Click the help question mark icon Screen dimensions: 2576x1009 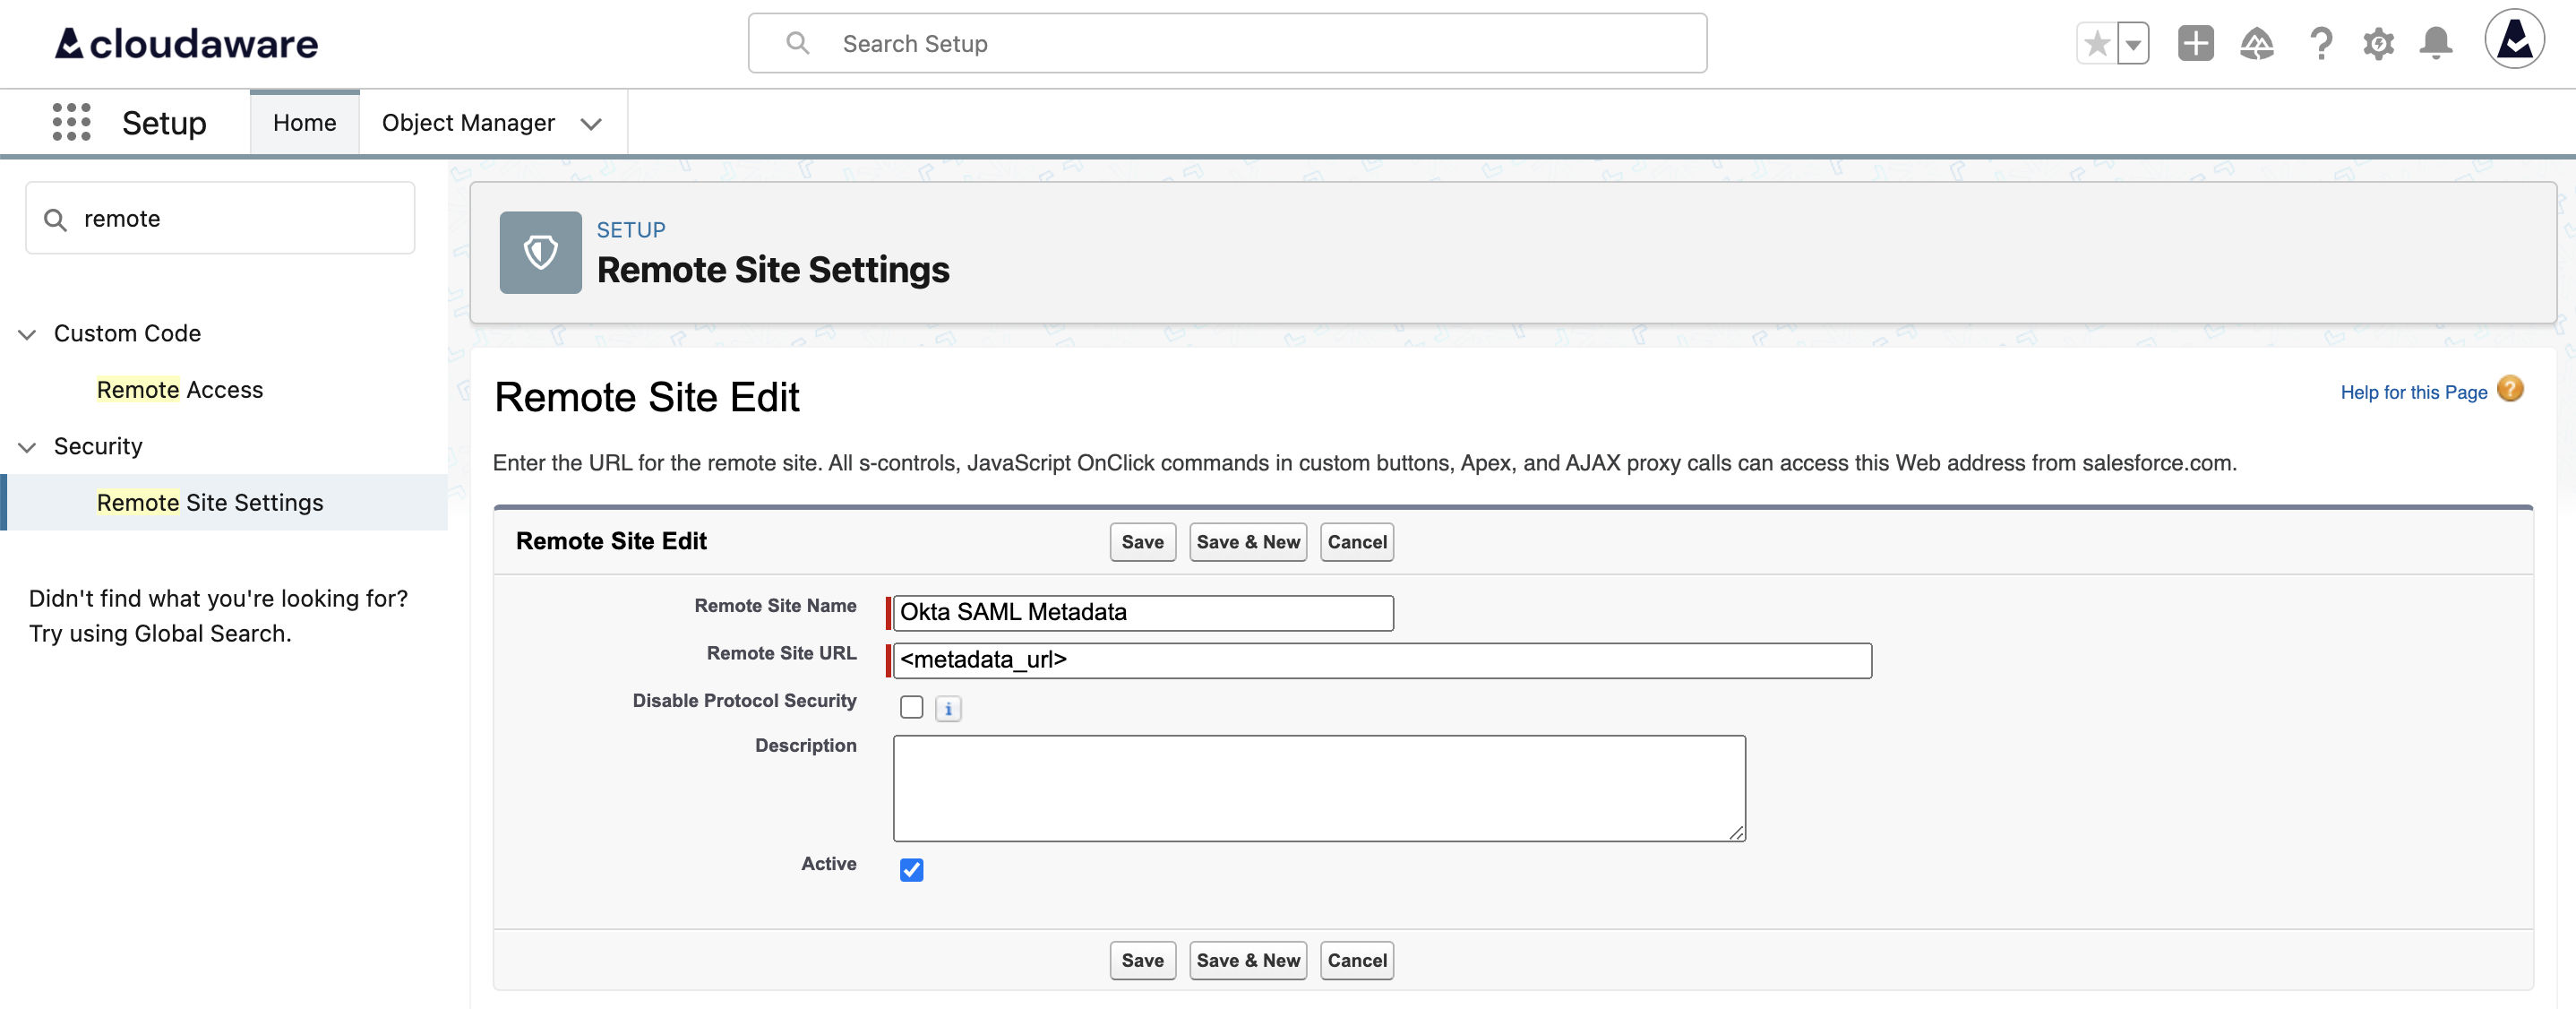pyautogui.click(x=2321, y=43)
